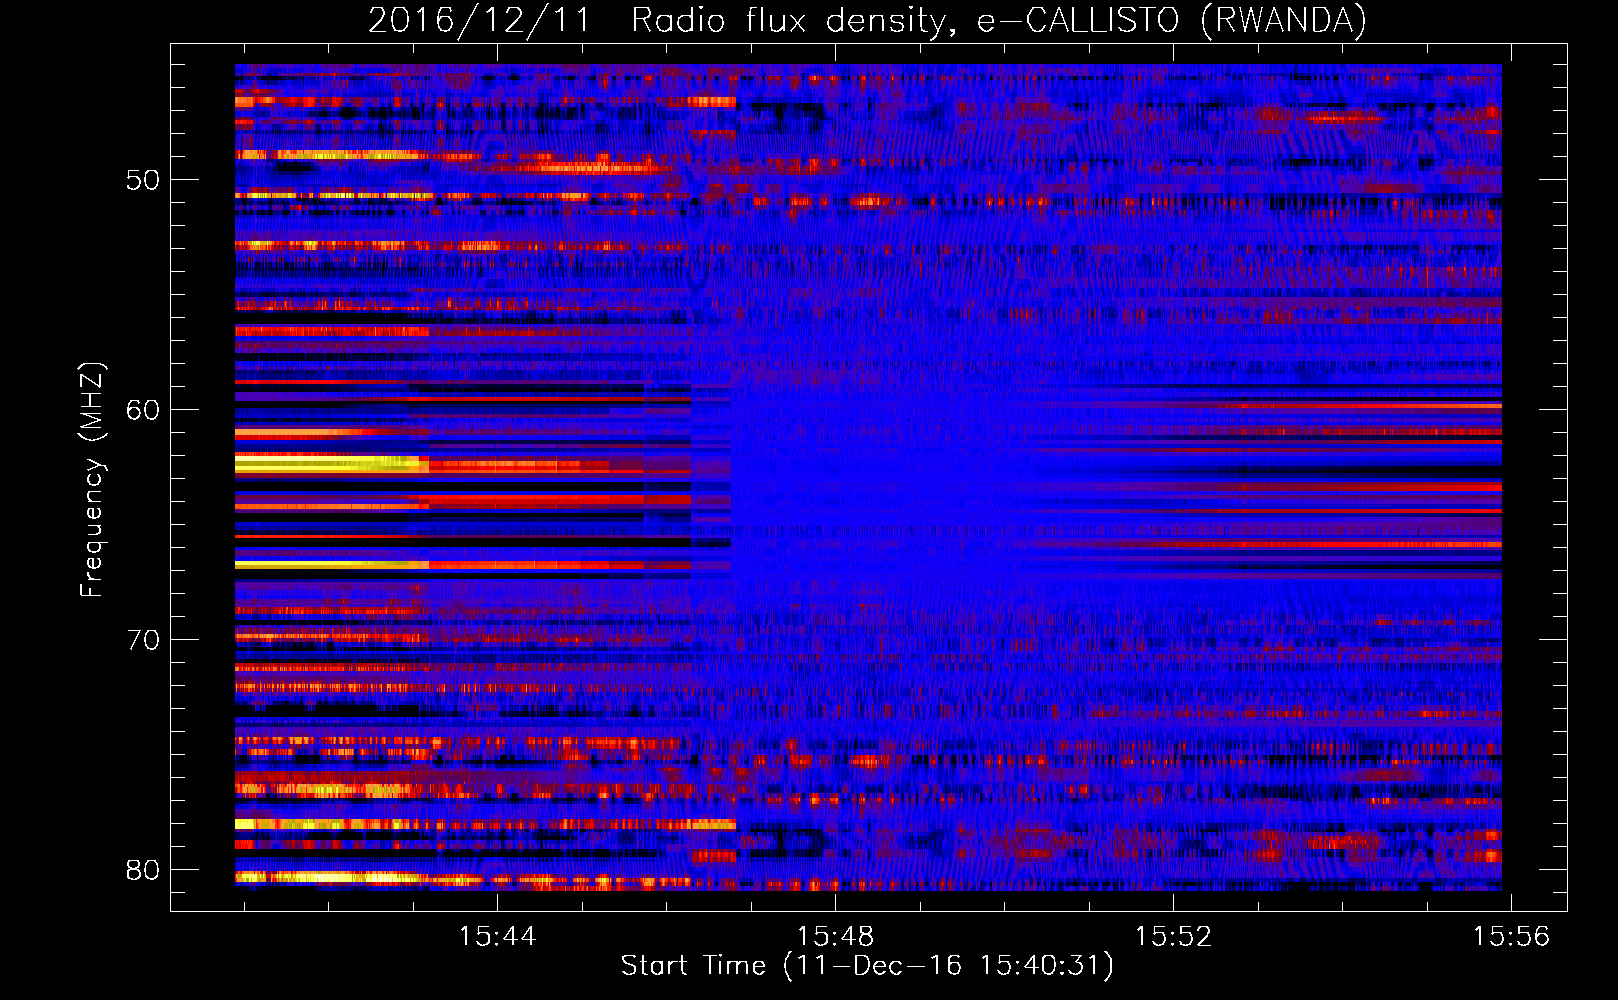
Task: Click the 80 frequency tick label
Action: (143, 870)
